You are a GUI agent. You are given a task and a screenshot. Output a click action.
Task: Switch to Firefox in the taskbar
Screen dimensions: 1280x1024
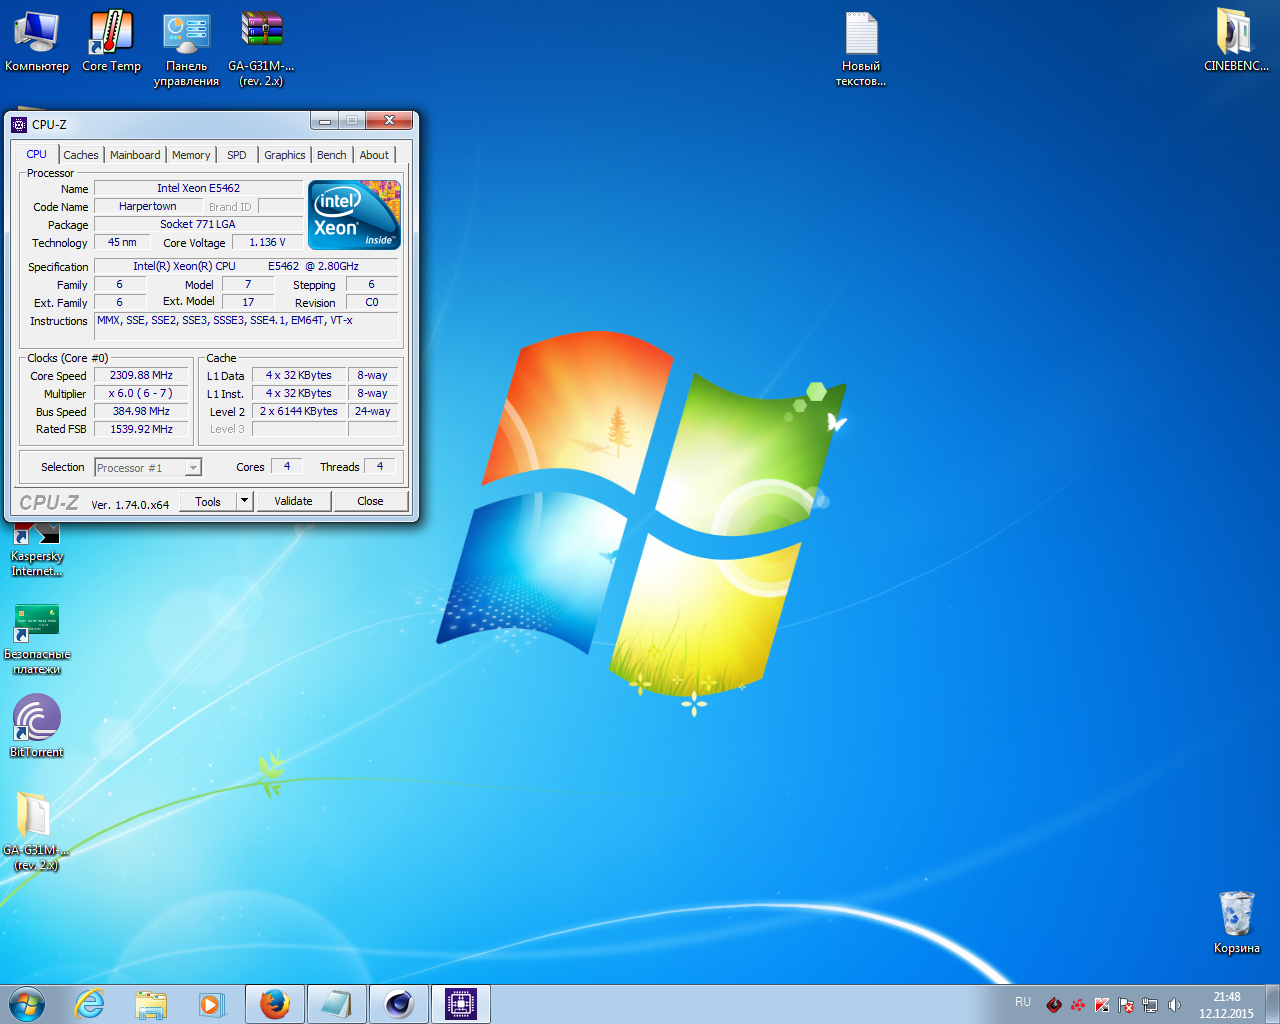pyautogui.click(x=274, y=1004)
